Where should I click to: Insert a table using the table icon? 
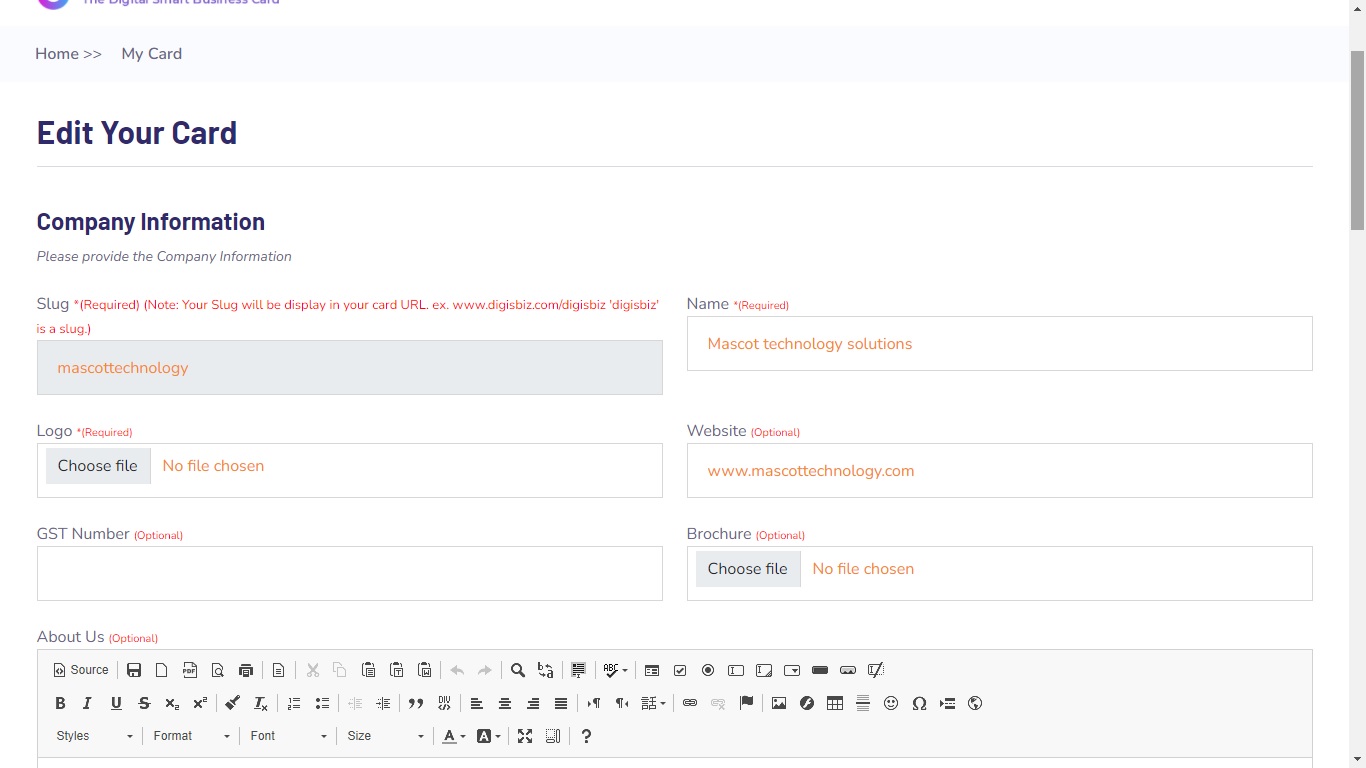click(x=835, y=703)
